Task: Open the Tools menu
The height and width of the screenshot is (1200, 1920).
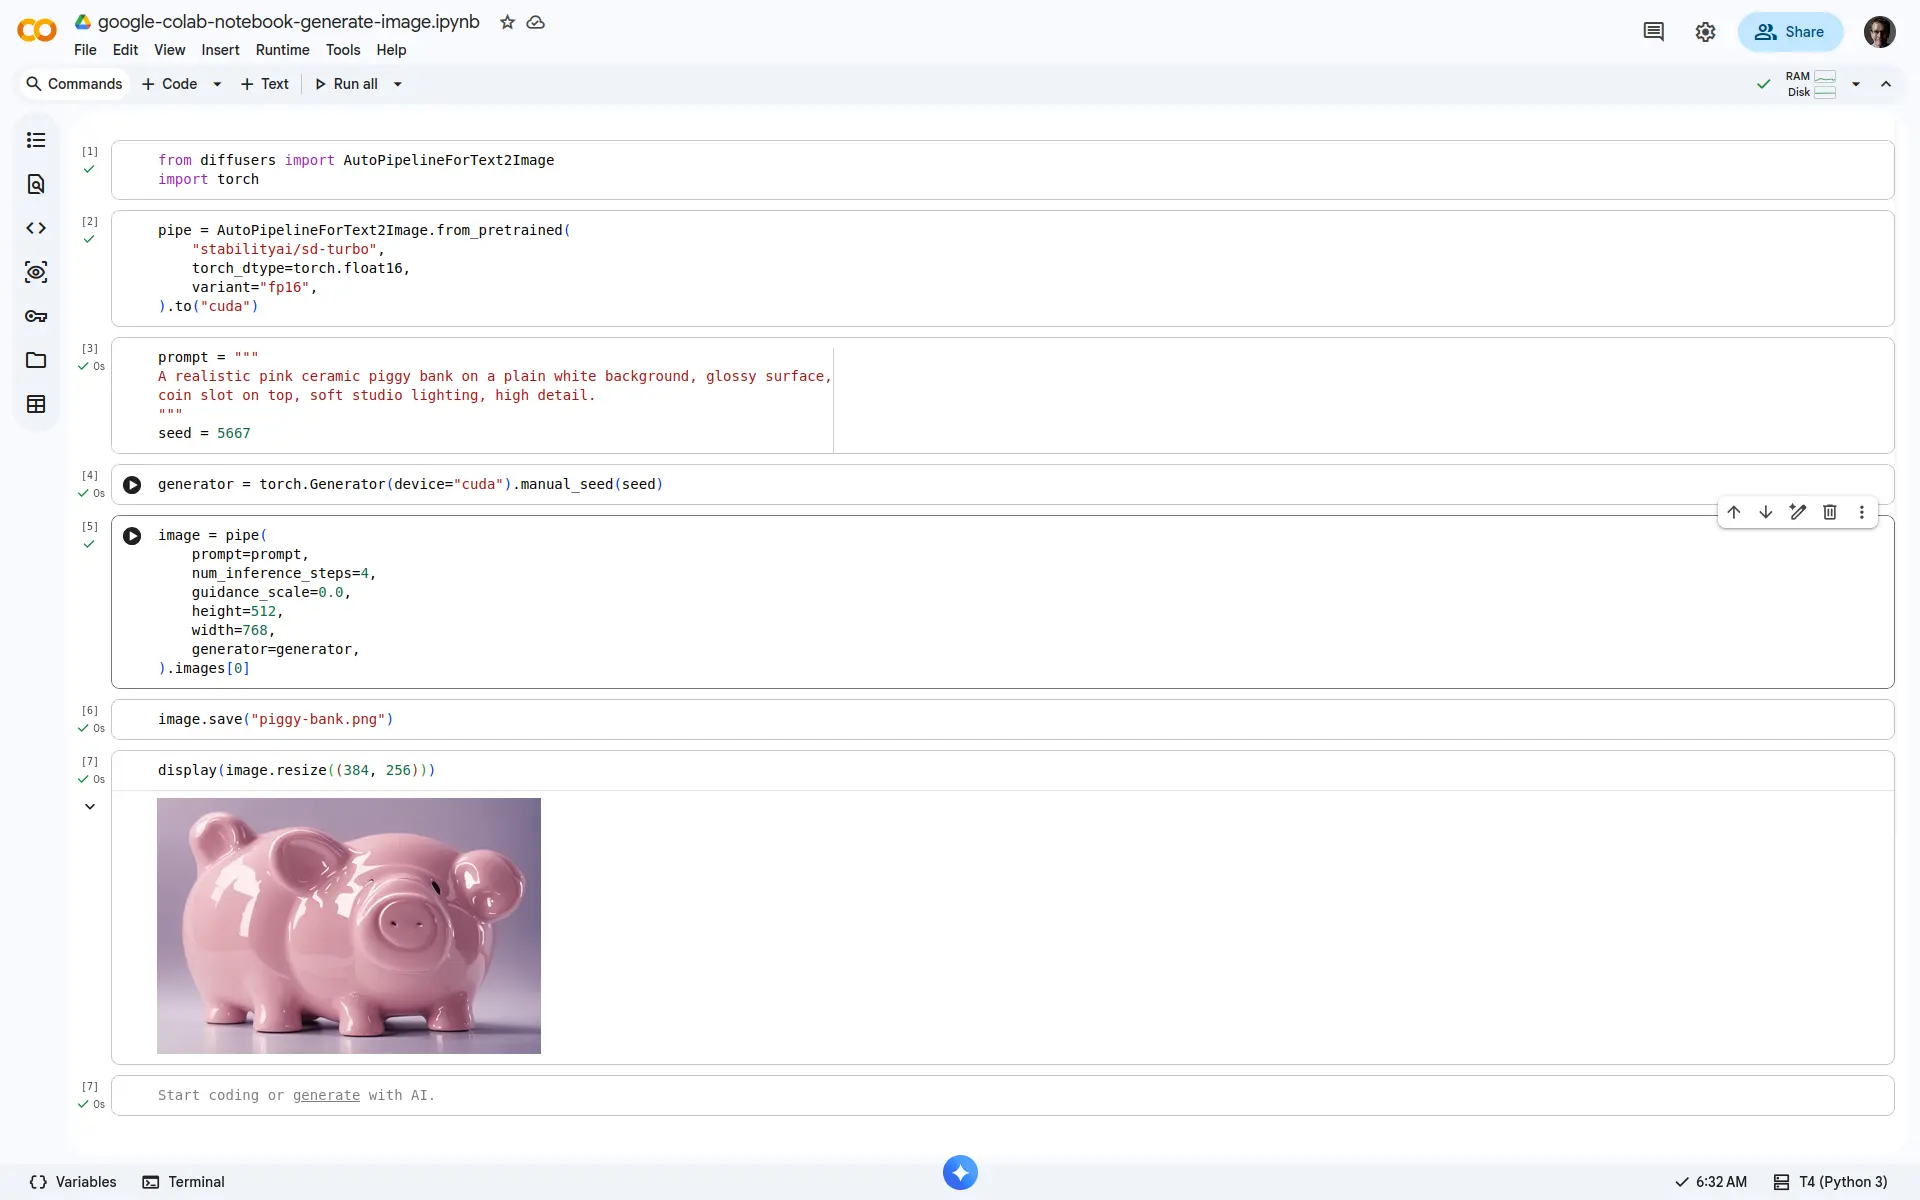Action: pos(343,50)
